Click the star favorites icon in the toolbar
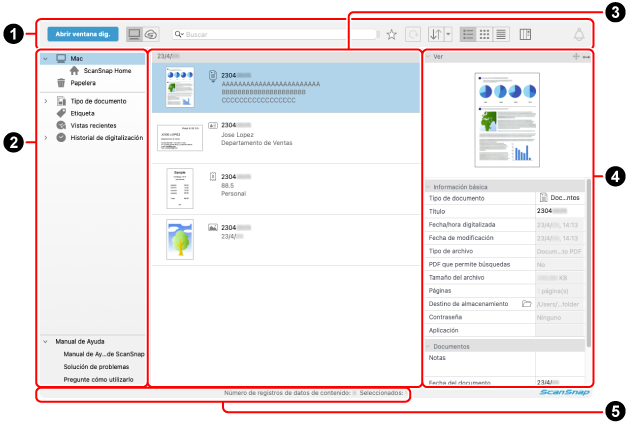The height and width of the screenshot is (432, 643). 392,34
